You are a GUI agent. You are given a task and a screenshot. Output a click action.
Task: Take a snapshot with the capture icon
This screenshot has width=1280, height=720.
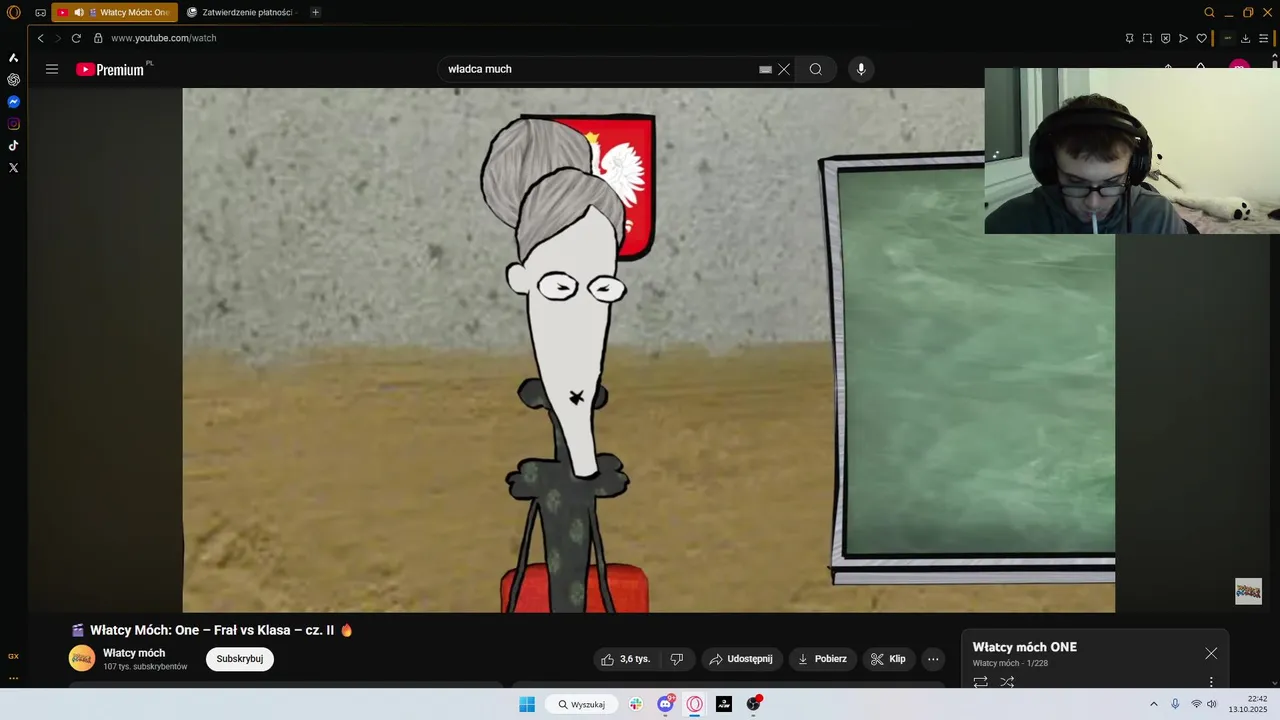click(x=1147, y=38)
